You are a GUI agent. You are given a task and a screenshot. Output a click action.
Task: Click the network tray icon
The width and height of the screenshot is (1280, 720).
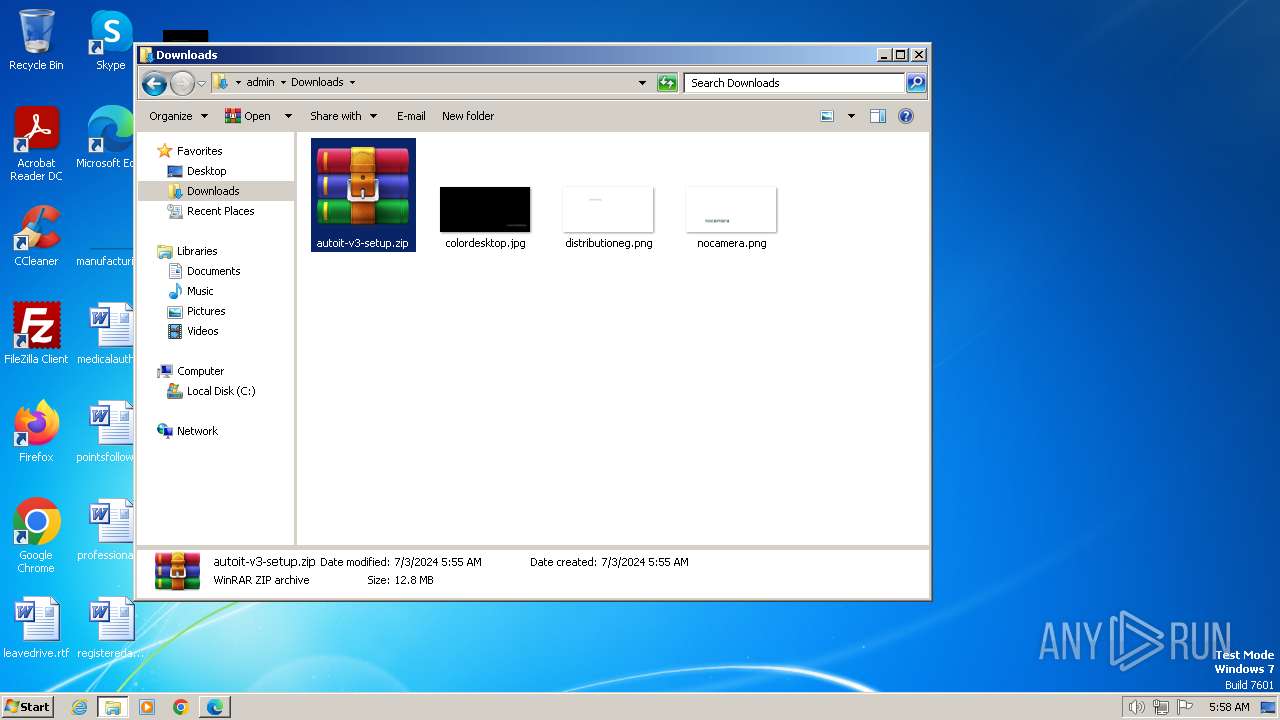(1161, 707)
